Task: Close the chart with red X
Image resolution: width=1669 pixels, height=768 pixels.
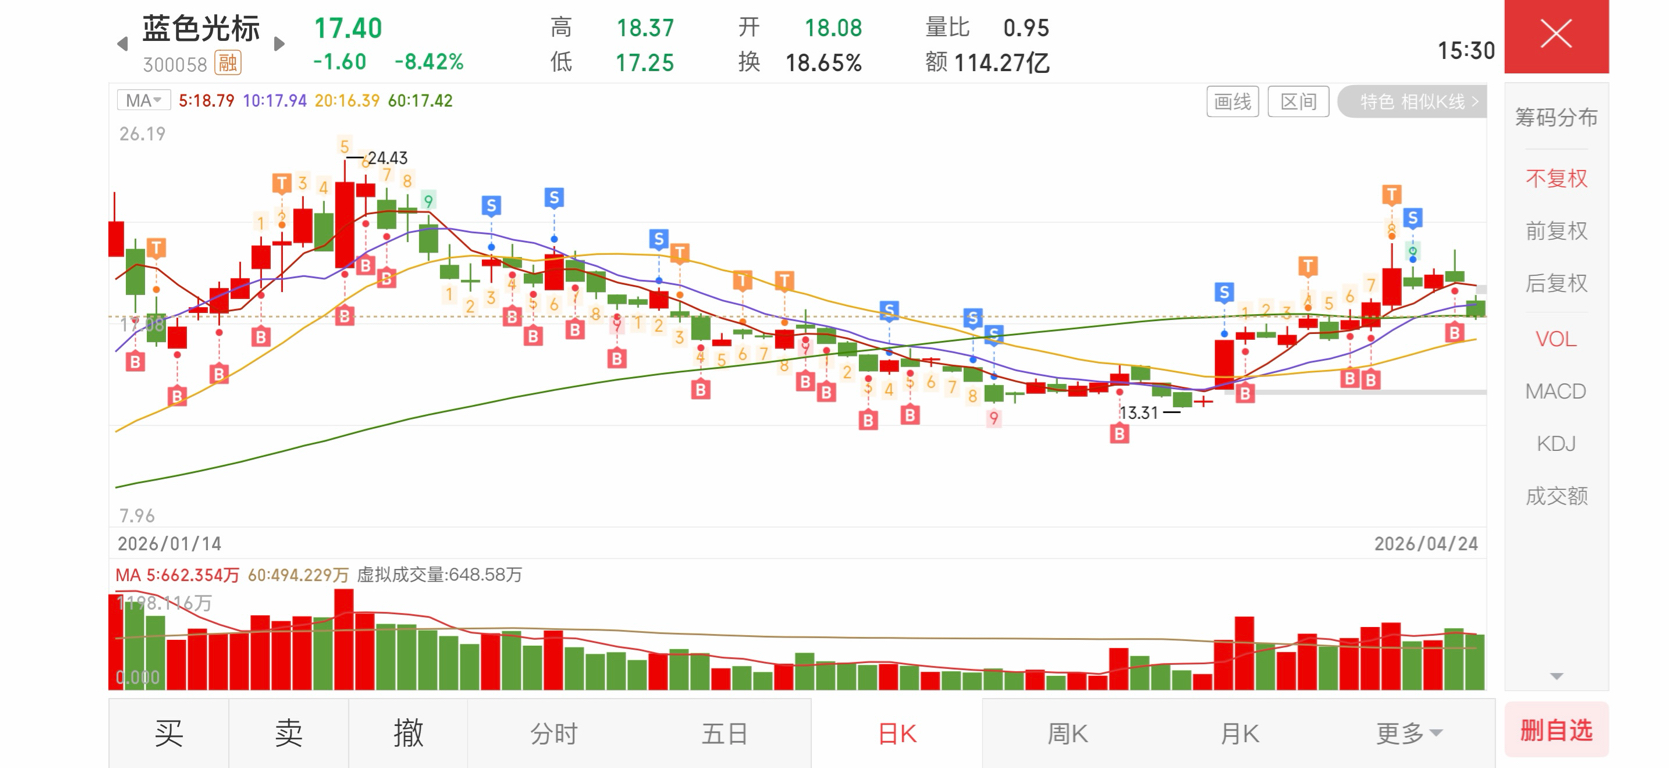Action: coord(1556,36)
